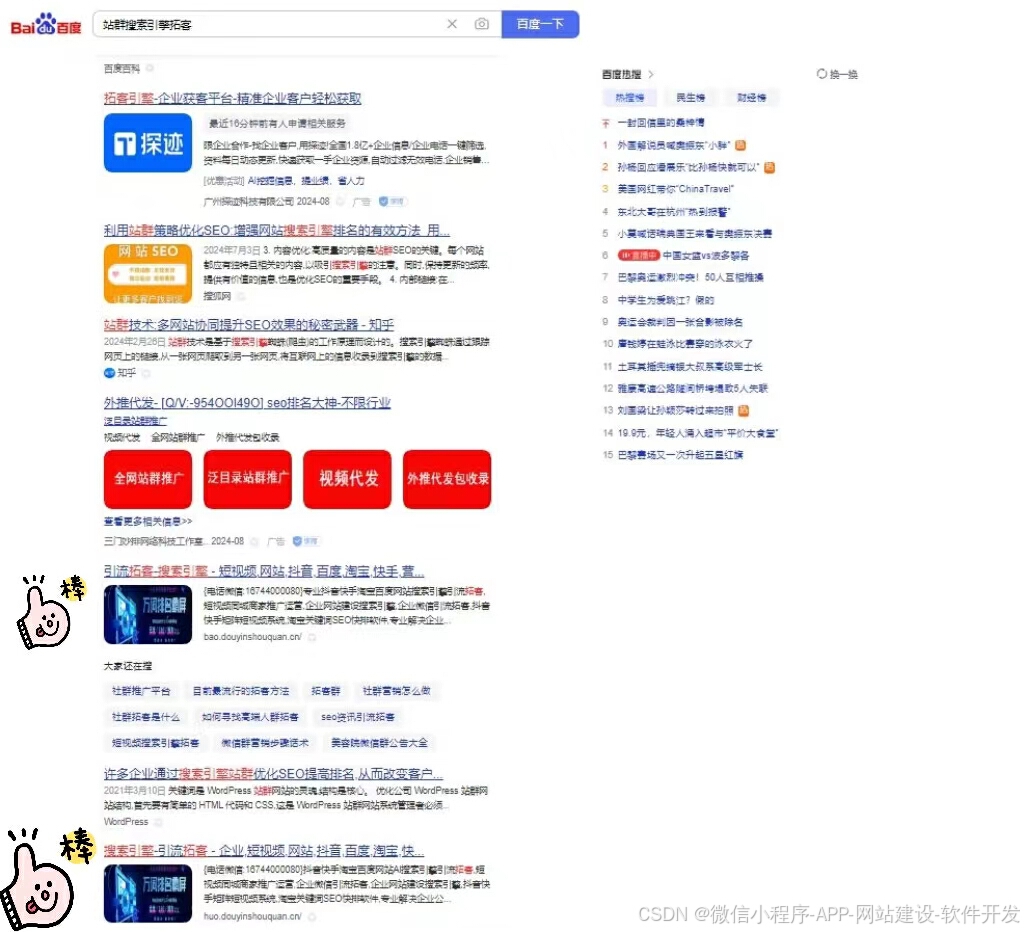Switch to the 民生榜 tab
This screenshot has width=1024, height=932.
click(690, 98)
